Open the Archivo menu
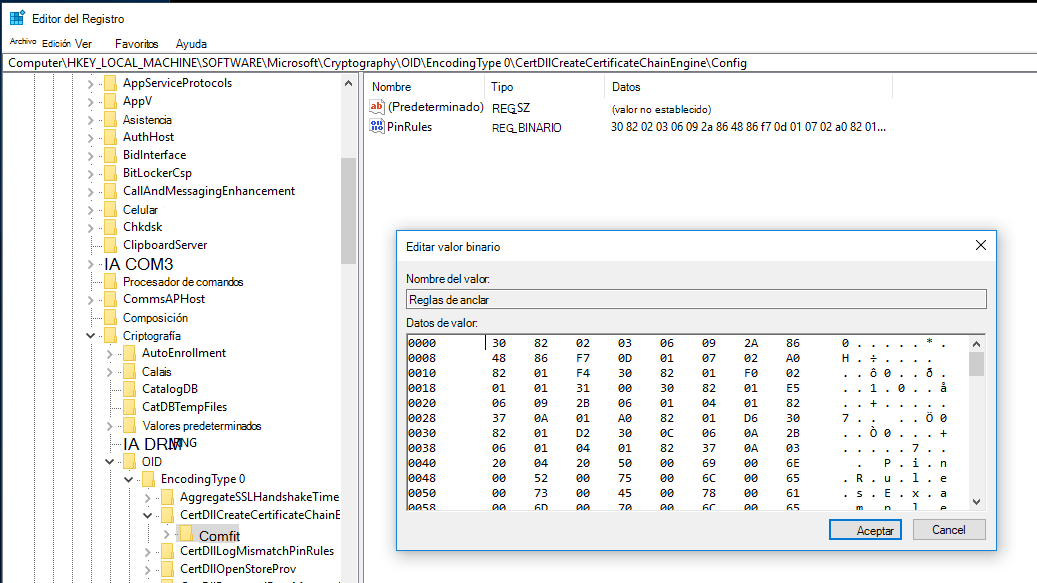 coord(22,42)
